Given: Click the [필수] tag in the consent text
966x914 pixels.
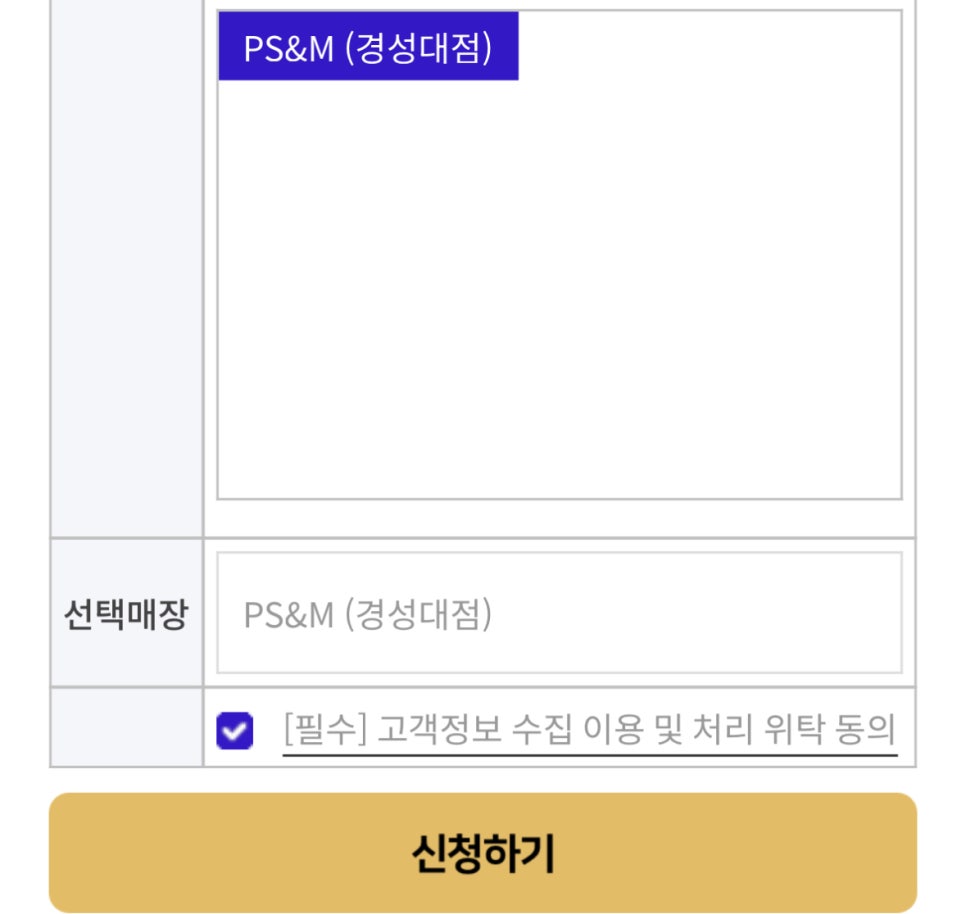Looking at the screenshot, I should click(x=319, y=730).
